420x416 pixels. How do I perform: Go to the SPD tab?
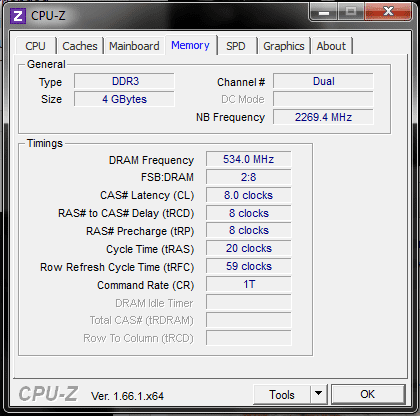(236, 46)
